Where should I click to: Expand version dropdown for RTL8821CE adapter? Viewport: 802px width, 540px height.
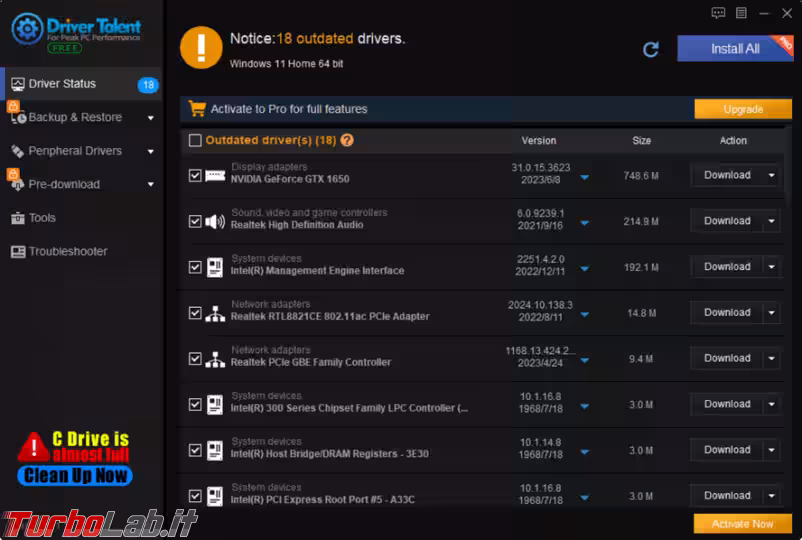click(x=585, y=314)
